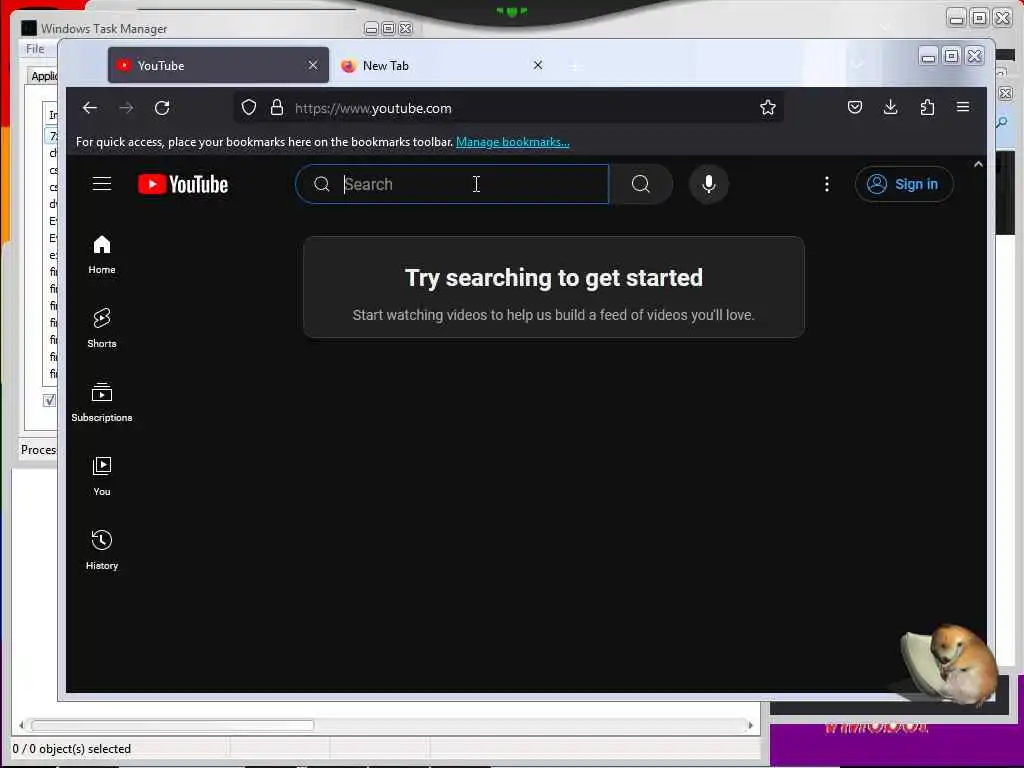Click the '0 / 0 object(s) selected' status text
Viewport: 1024px width, 768px height.
point(72,749)
